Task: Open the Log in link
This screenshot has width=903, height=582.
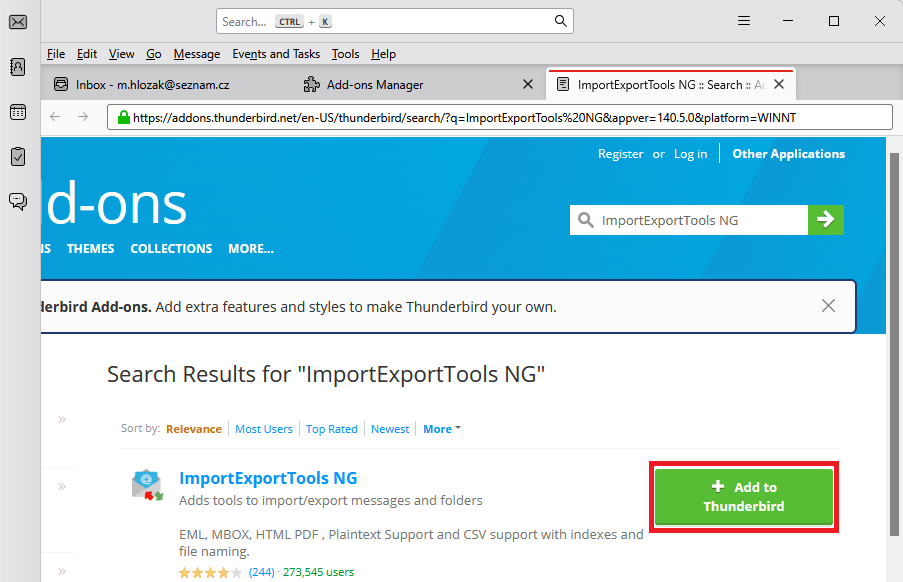Action: click(x=690, y=154)
